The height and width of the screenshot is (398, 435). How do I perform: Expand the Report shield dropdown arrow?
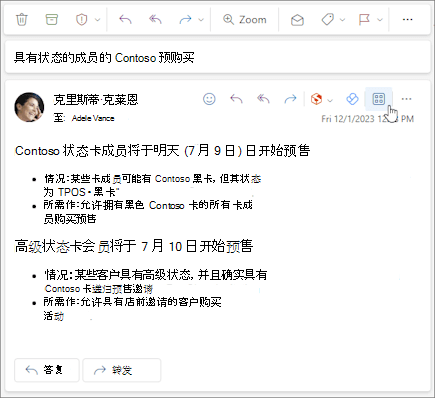(x=97, y=20)
